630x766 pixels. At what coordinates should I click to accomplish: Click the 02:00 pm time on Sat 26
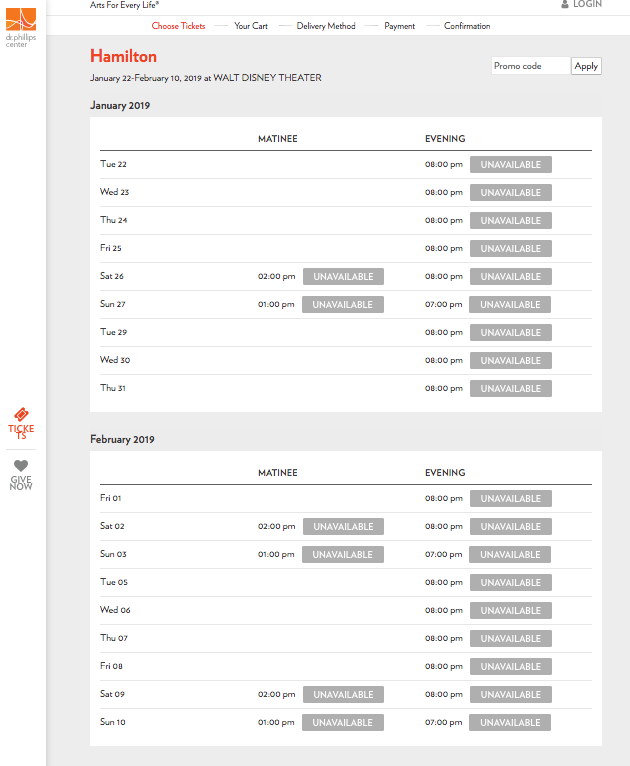click(x=277, y=277)
